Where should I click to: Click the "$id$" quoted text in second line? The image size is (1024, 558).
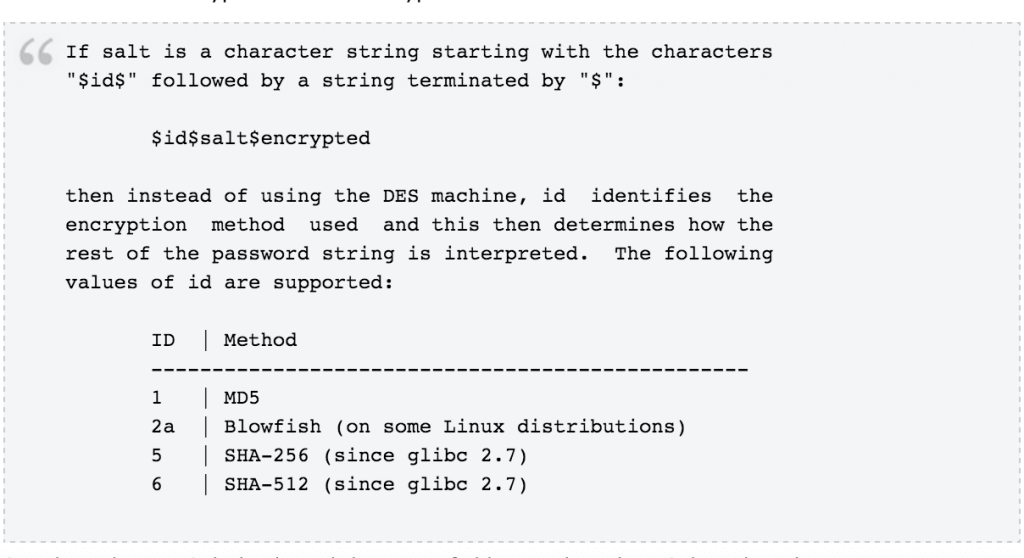(101, 81)
